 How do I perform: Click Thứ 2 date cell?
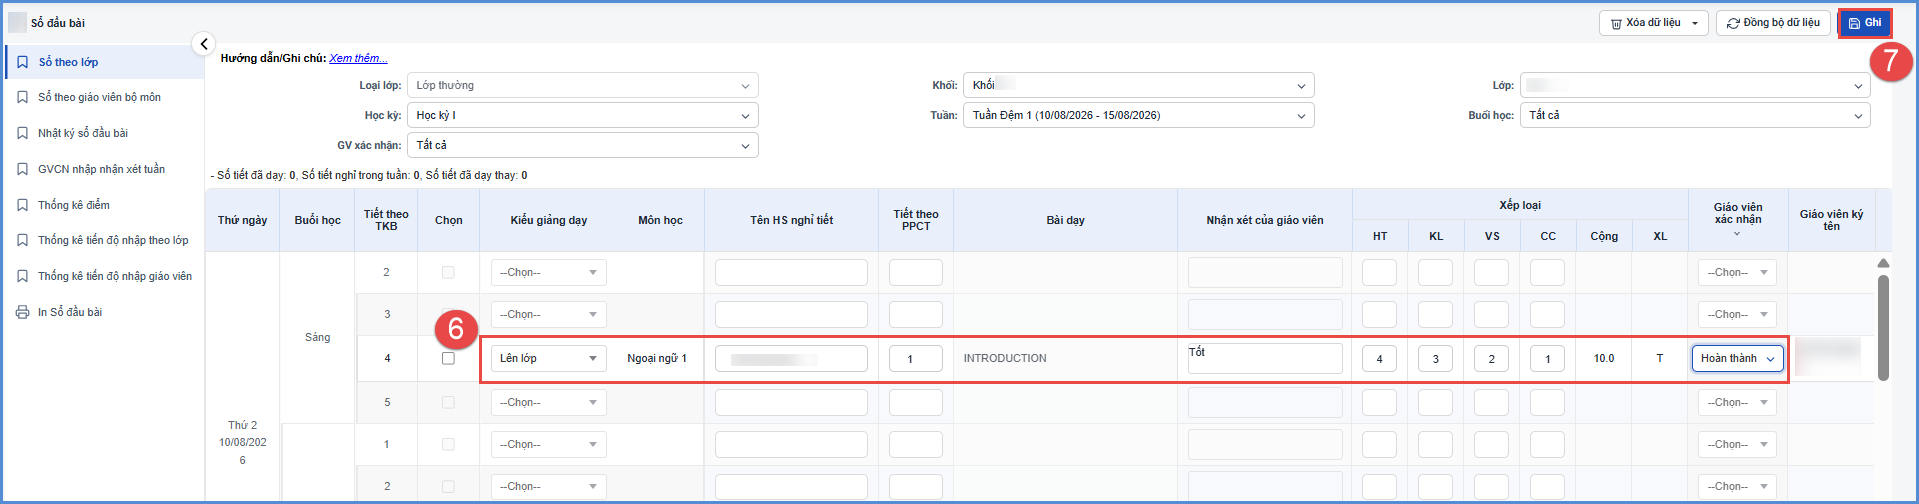pyautogui.click(x=242, y=442)
